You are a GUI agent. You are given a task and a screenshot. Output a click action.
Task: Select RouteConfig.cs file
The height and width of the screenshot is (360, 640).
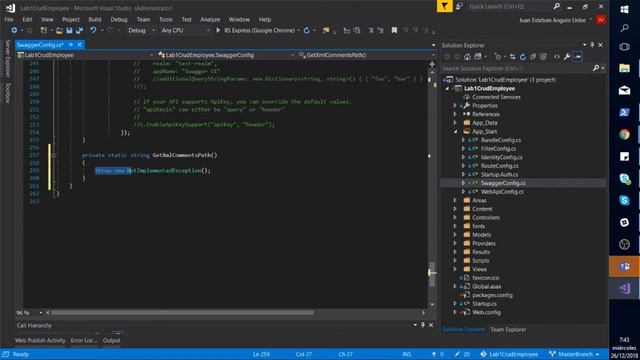(x=500, y=166)
